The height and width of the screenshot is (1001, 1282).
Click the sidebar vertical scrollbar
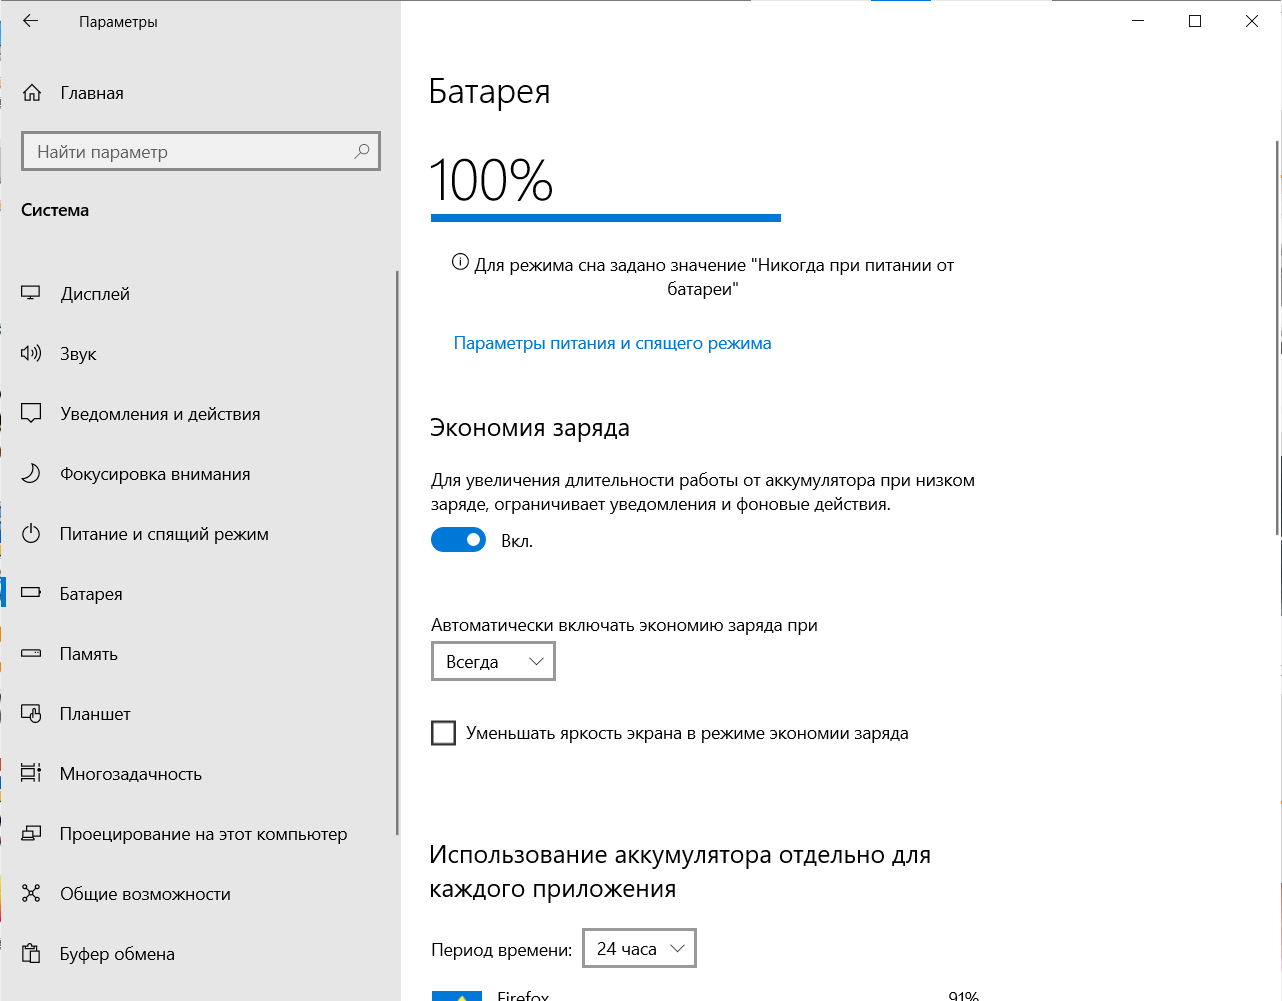[397, 552]
